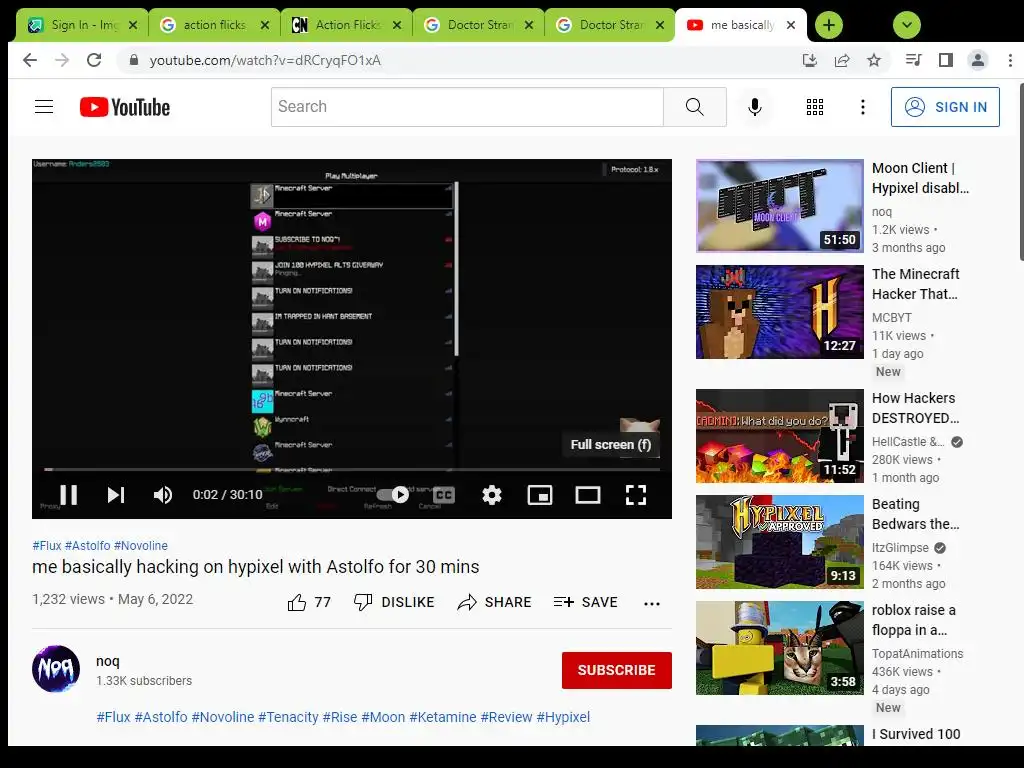
Task: Open Chrome three-dot menu
Action: [1010, 60]
